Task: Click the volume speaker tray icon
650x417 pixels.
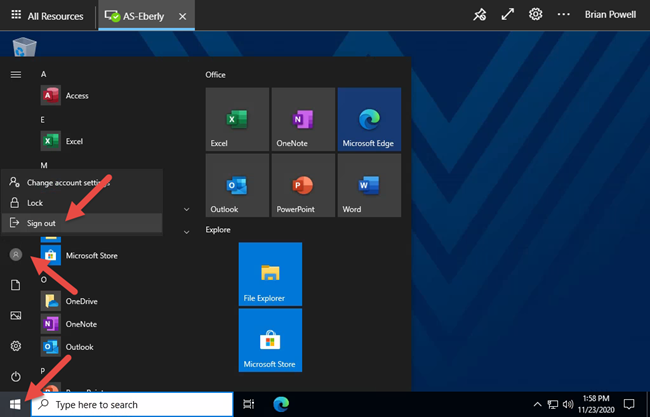Action: coord(568,404)
